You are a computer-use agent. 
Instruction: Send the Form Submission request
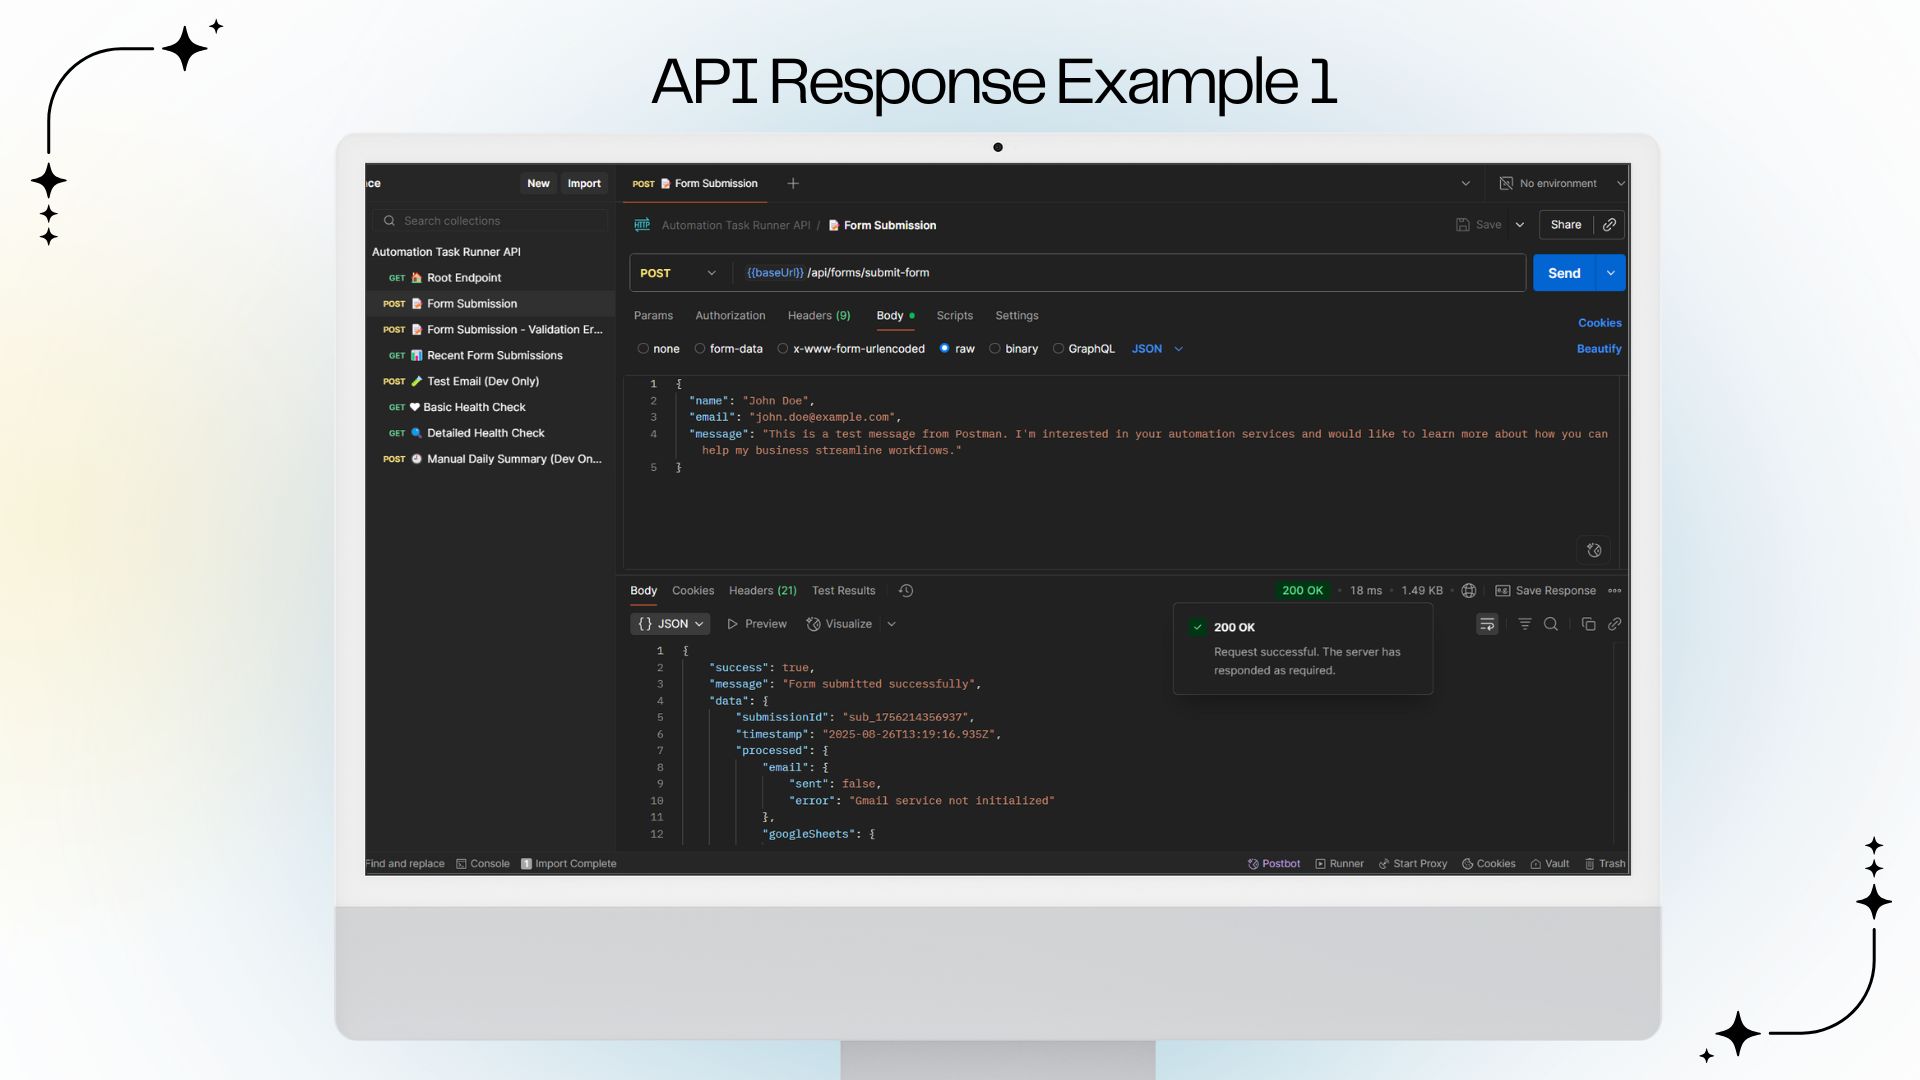tap(1565, 272)
